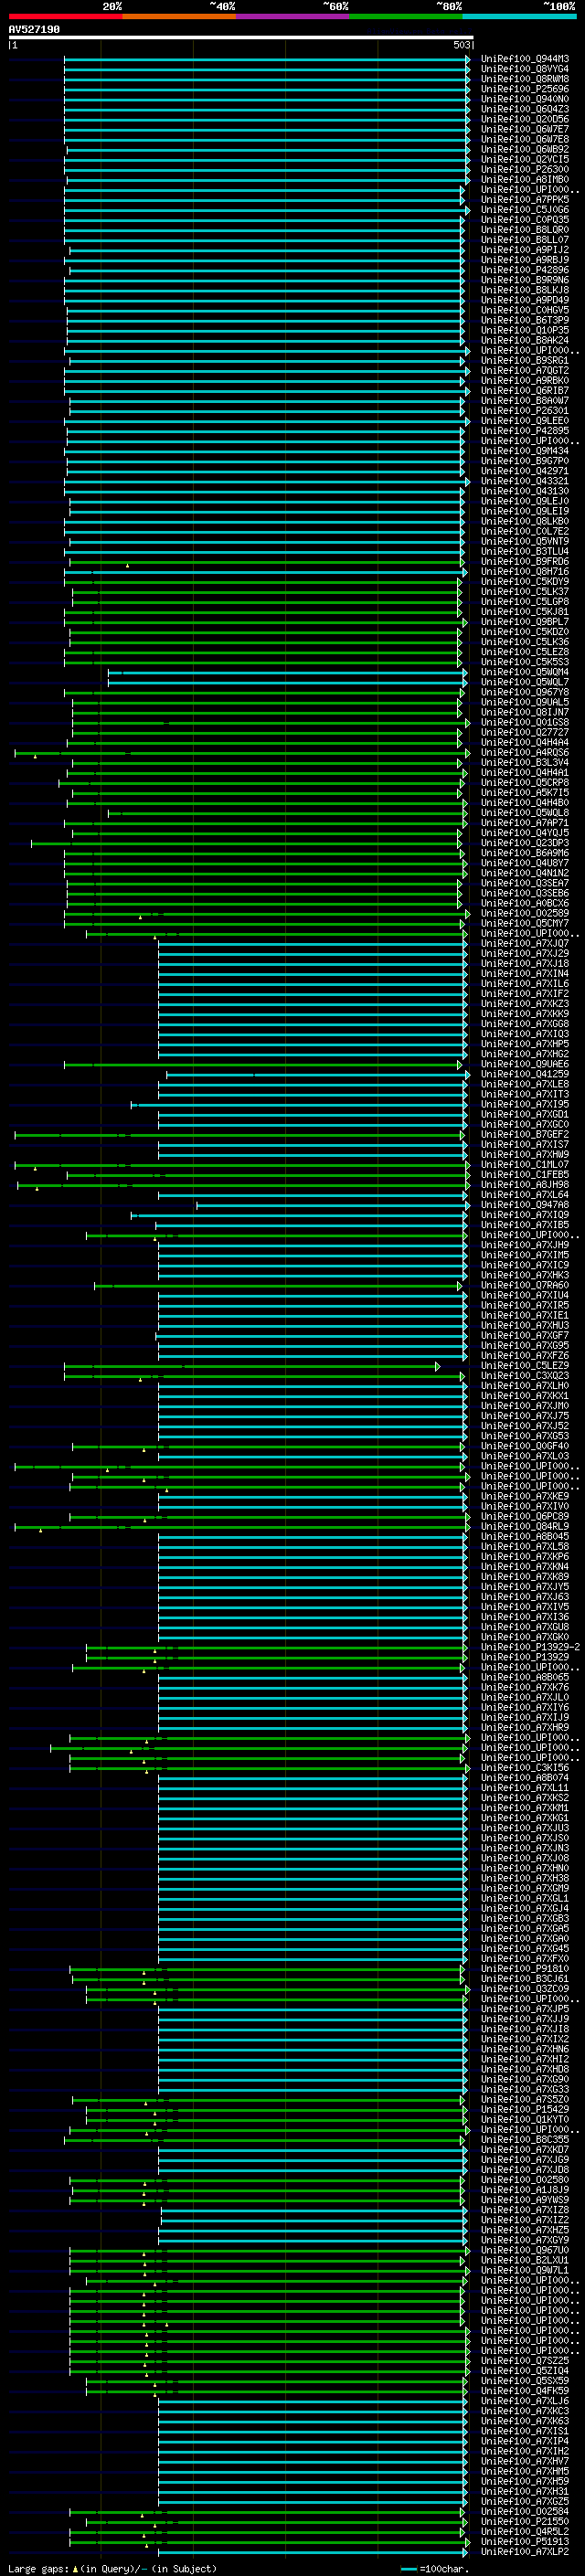Click the red 20% identity legend segment
The width and height of the screenshot is (585, 2576).
click(66, 16)
